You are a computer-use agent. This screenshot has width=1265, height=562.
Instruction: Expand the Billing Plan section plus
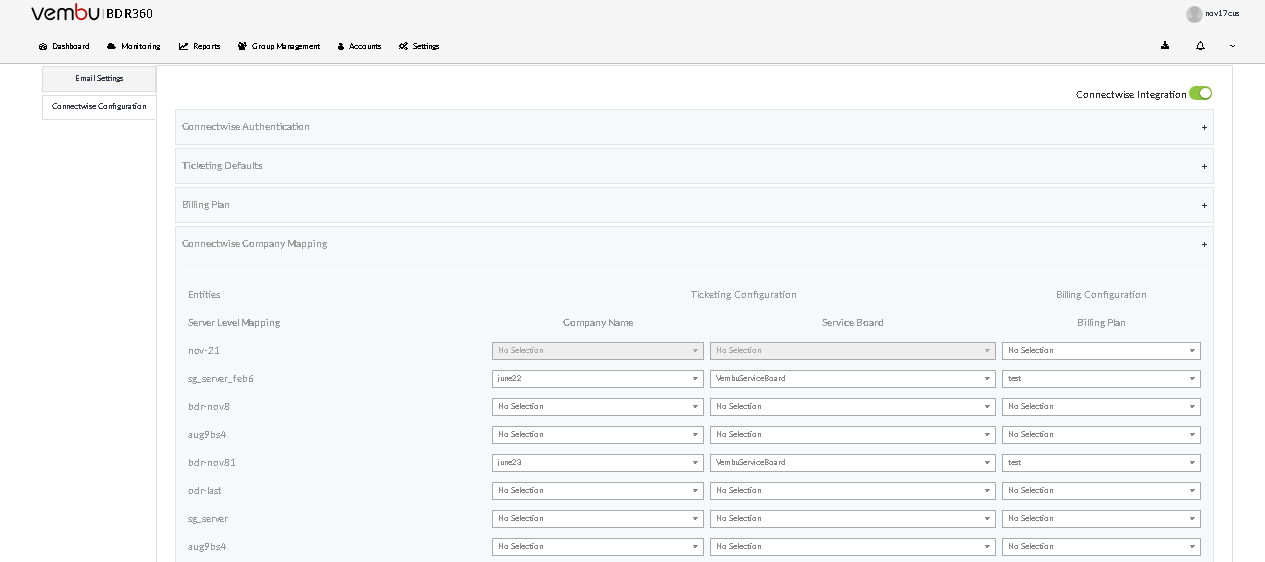[x=1204, y=205]
